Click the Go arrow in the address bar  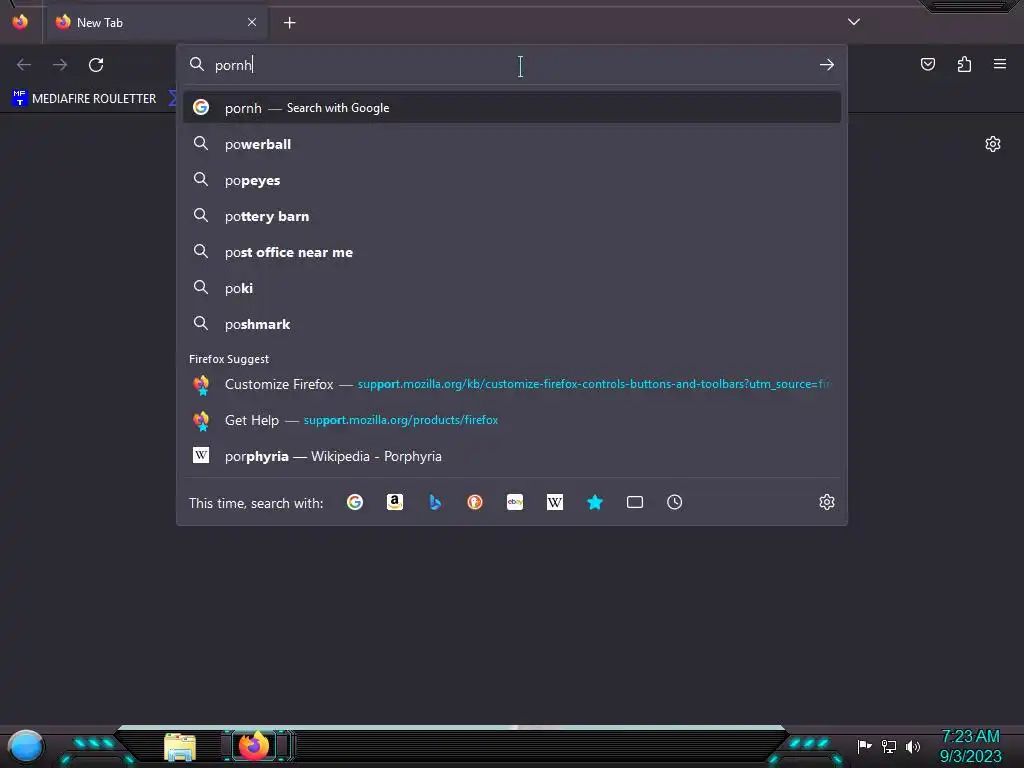coord(827,65)
